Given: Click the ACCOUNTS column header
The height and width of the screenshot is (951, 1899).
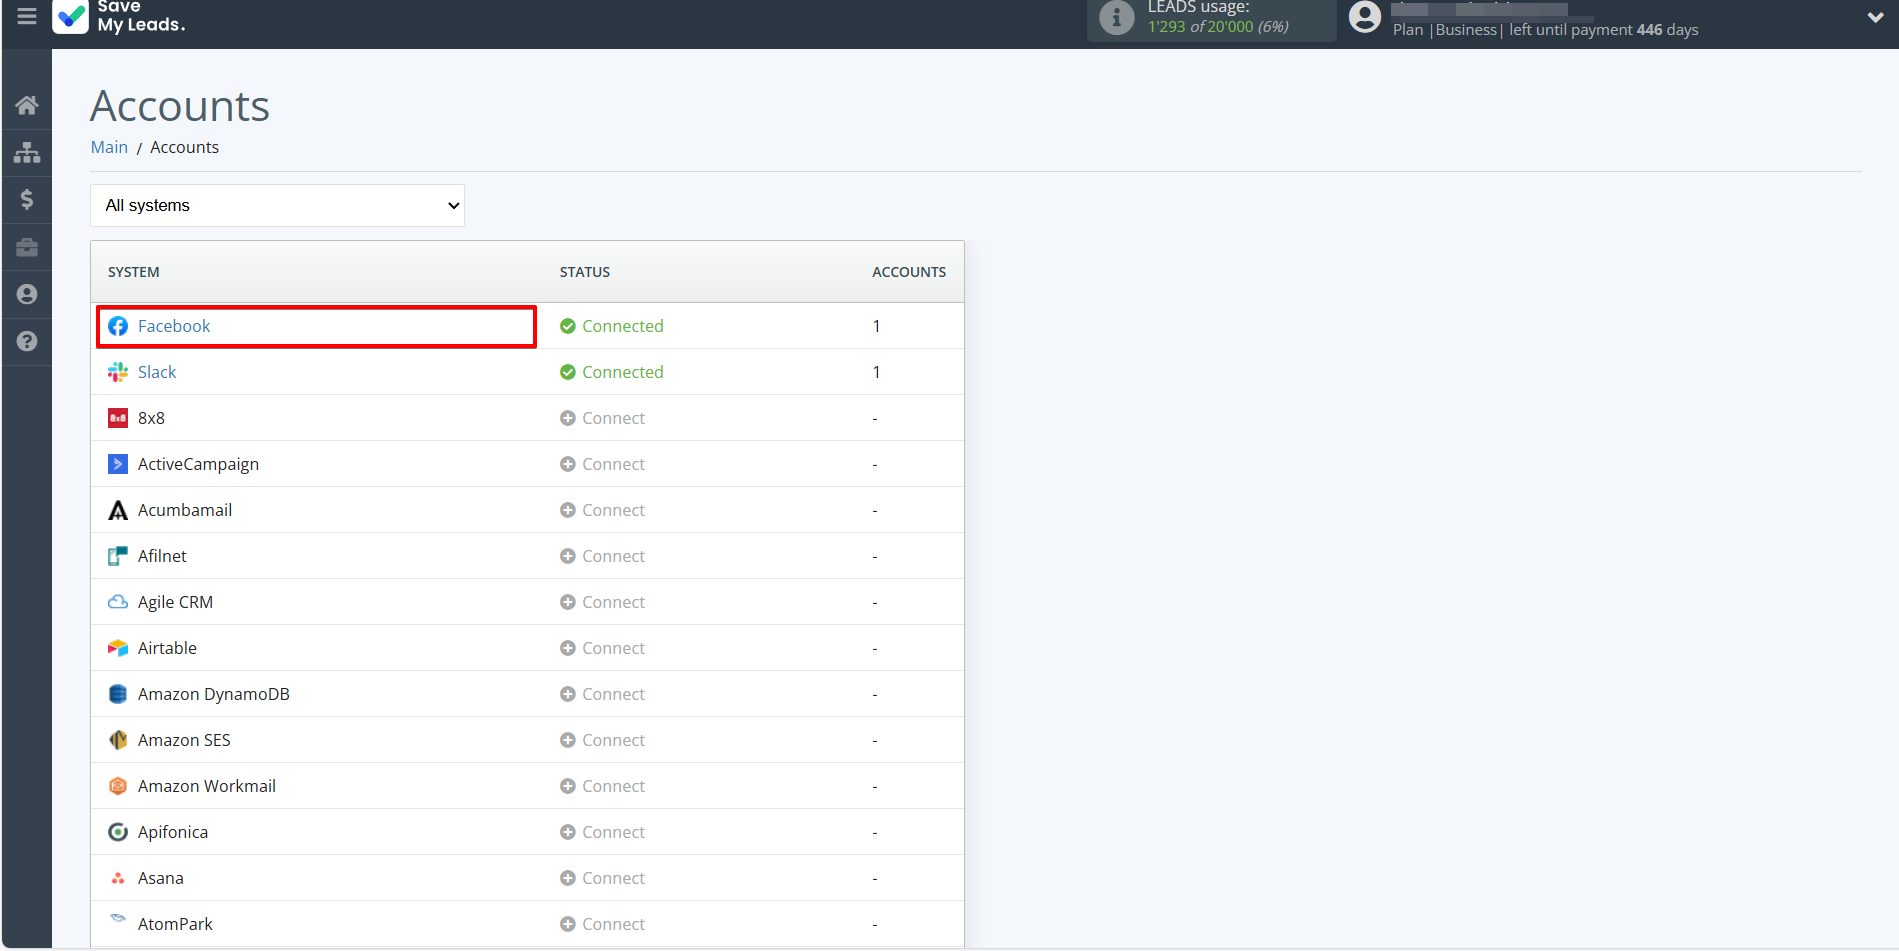Looking at the screenshot, I should pos(909,272).
